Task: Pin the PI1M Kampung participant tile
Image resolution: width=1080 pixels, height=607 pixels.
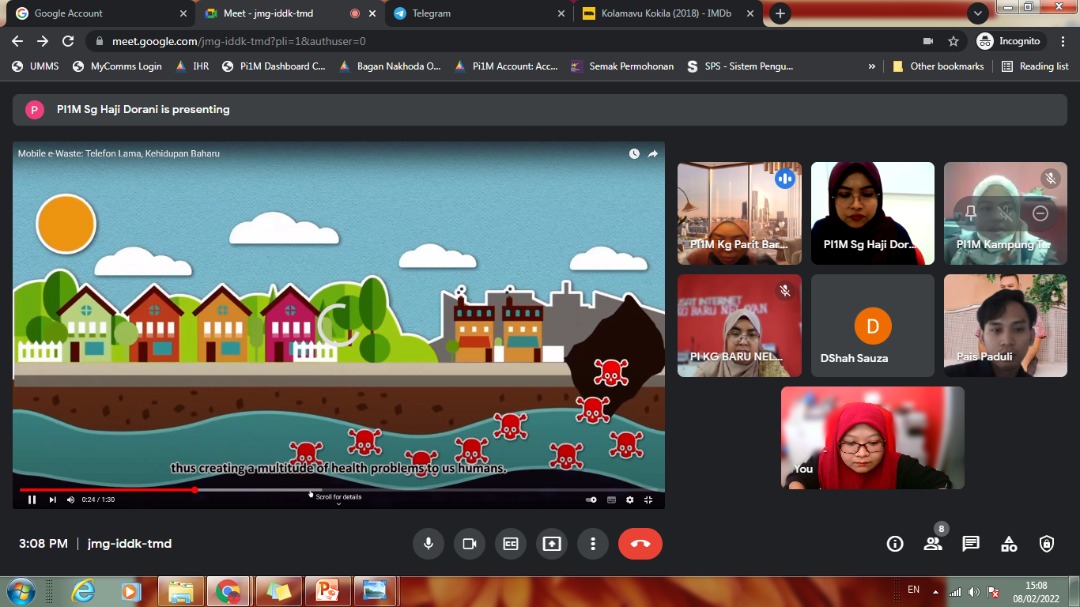Action: (x=970, y=213)
